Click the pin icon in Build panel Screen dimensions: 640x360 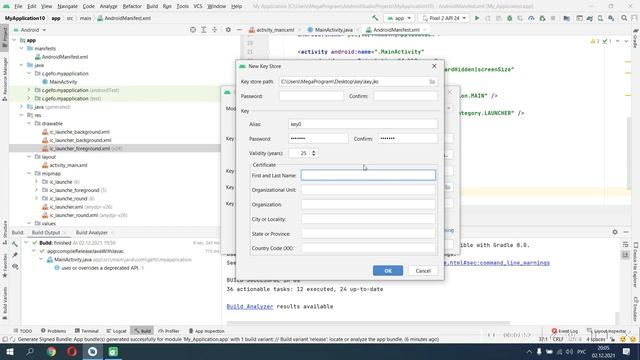15,255
